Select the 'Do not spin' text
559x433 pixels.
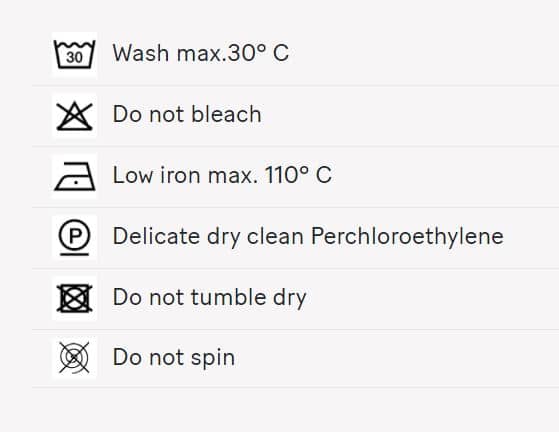174,357
